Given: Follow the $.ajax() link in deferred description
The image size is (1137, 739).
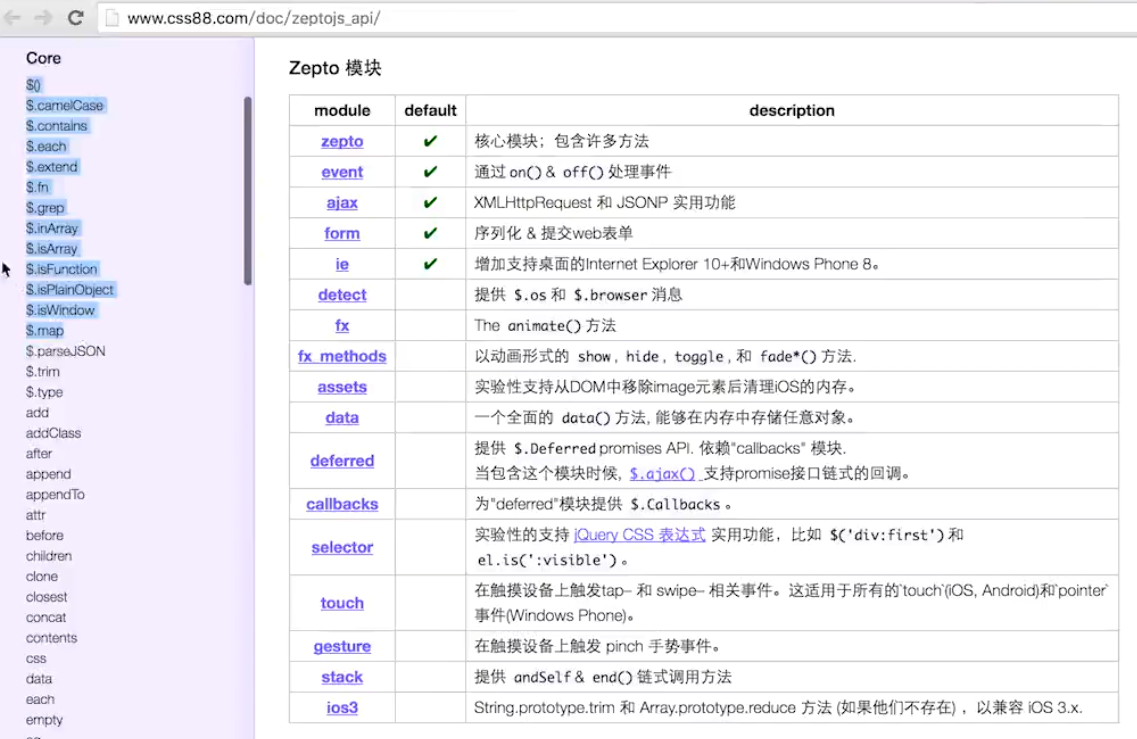Looking at the screenshot, I should click(662, 474).
